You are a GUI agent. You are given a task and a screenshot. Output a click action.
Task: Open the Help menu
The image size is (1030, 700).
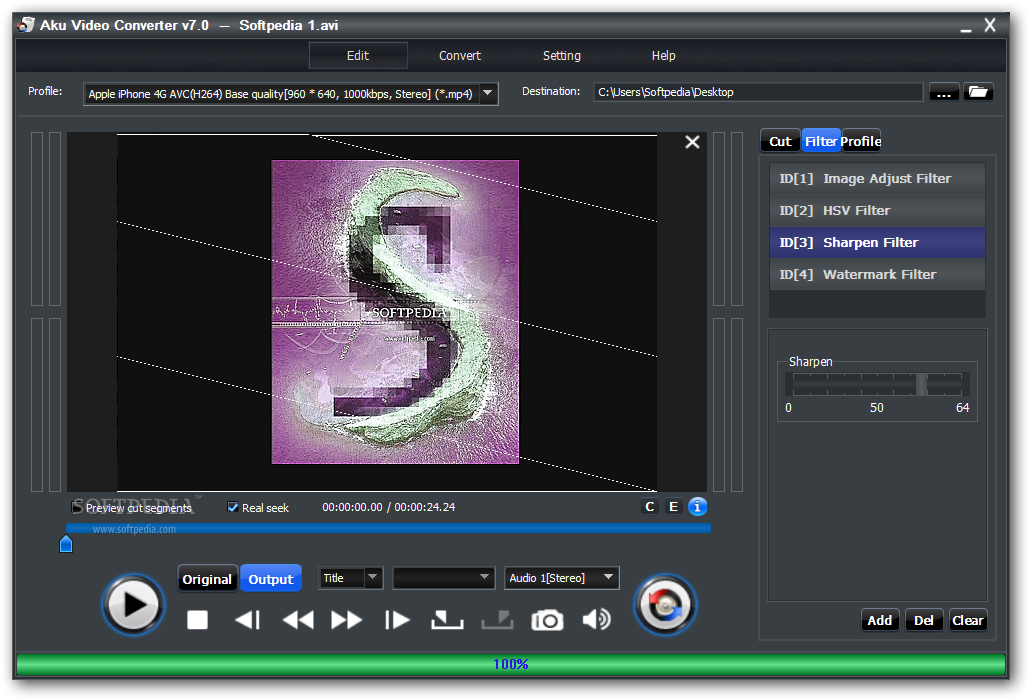coord(663,56)
